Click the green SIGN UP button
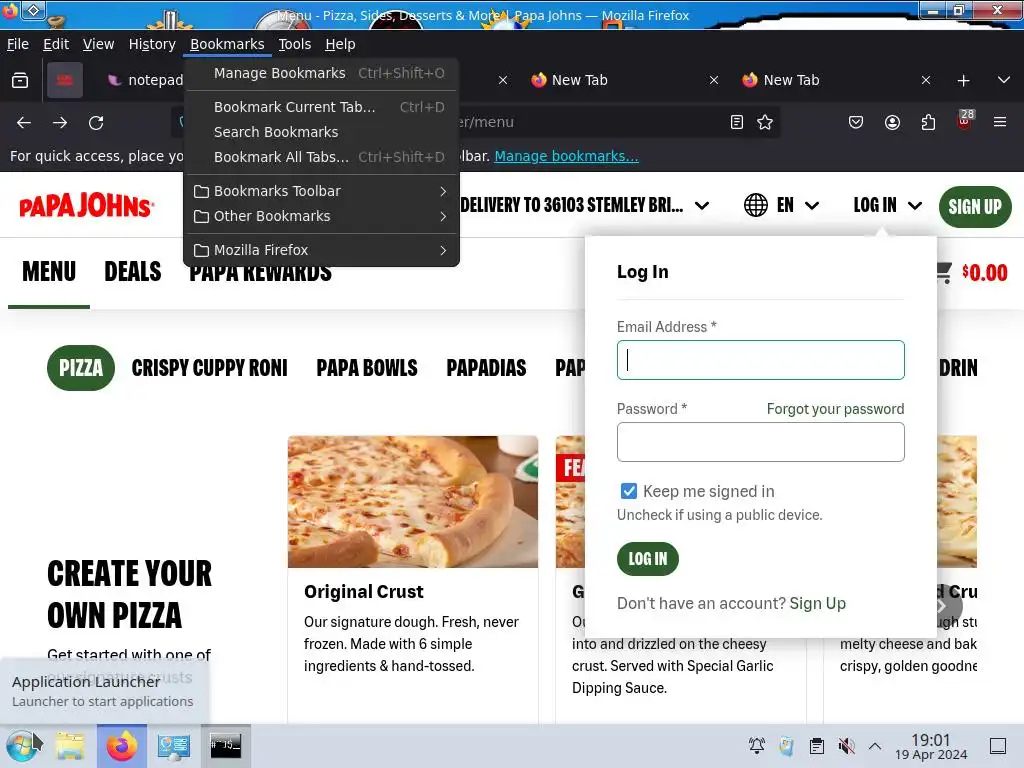This screenshot has height=768, width=1024. pos(975,207)
